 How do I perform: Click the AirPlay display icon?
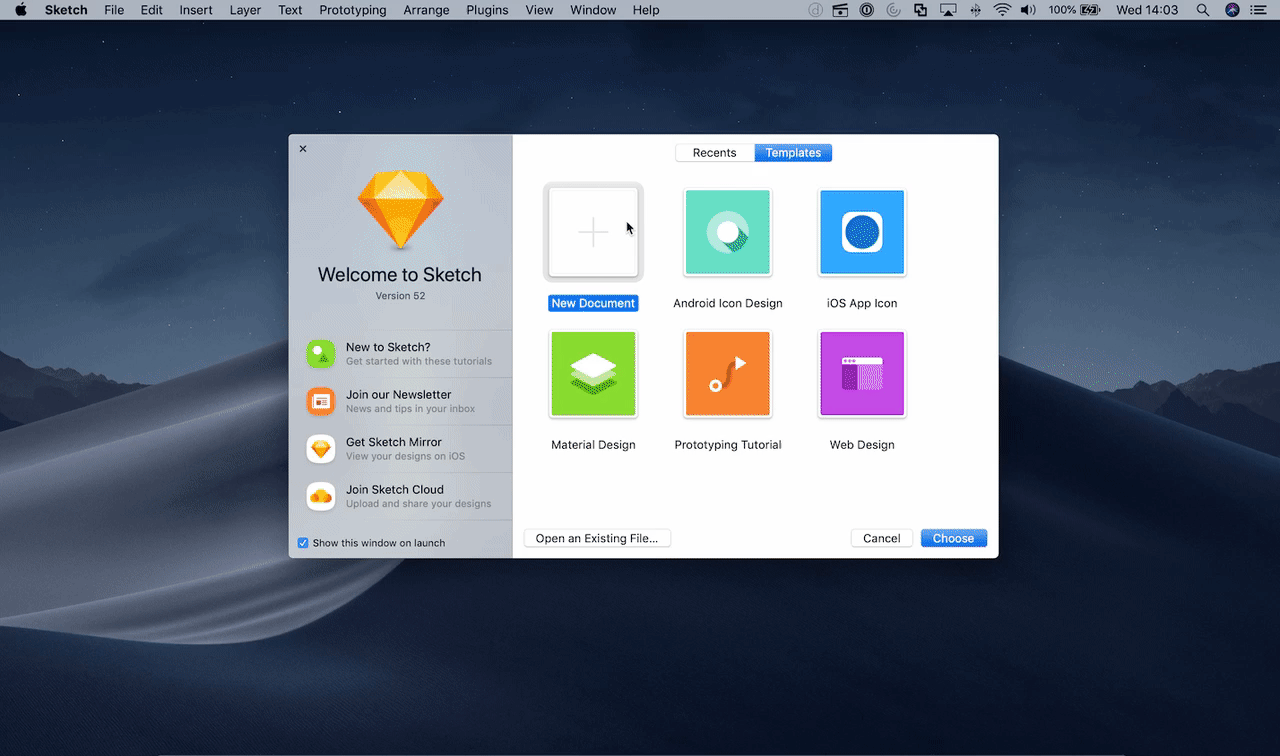tap(948, 10)
